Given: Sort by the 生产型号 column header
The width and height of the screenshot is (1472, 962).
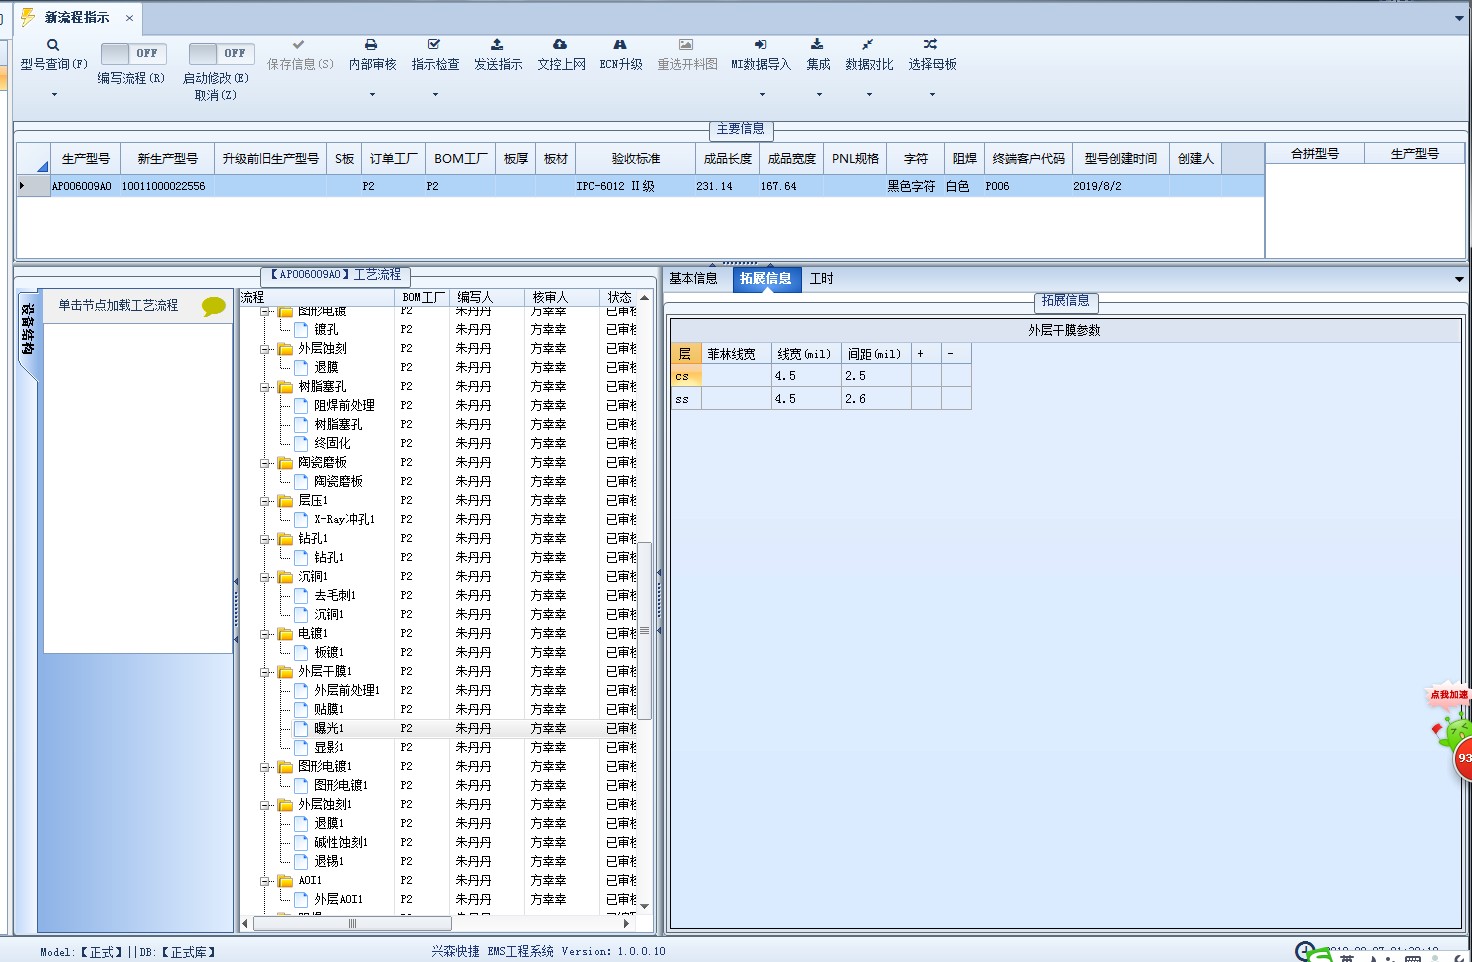Looking at the screenshot, I should click(x=85, y=159).
